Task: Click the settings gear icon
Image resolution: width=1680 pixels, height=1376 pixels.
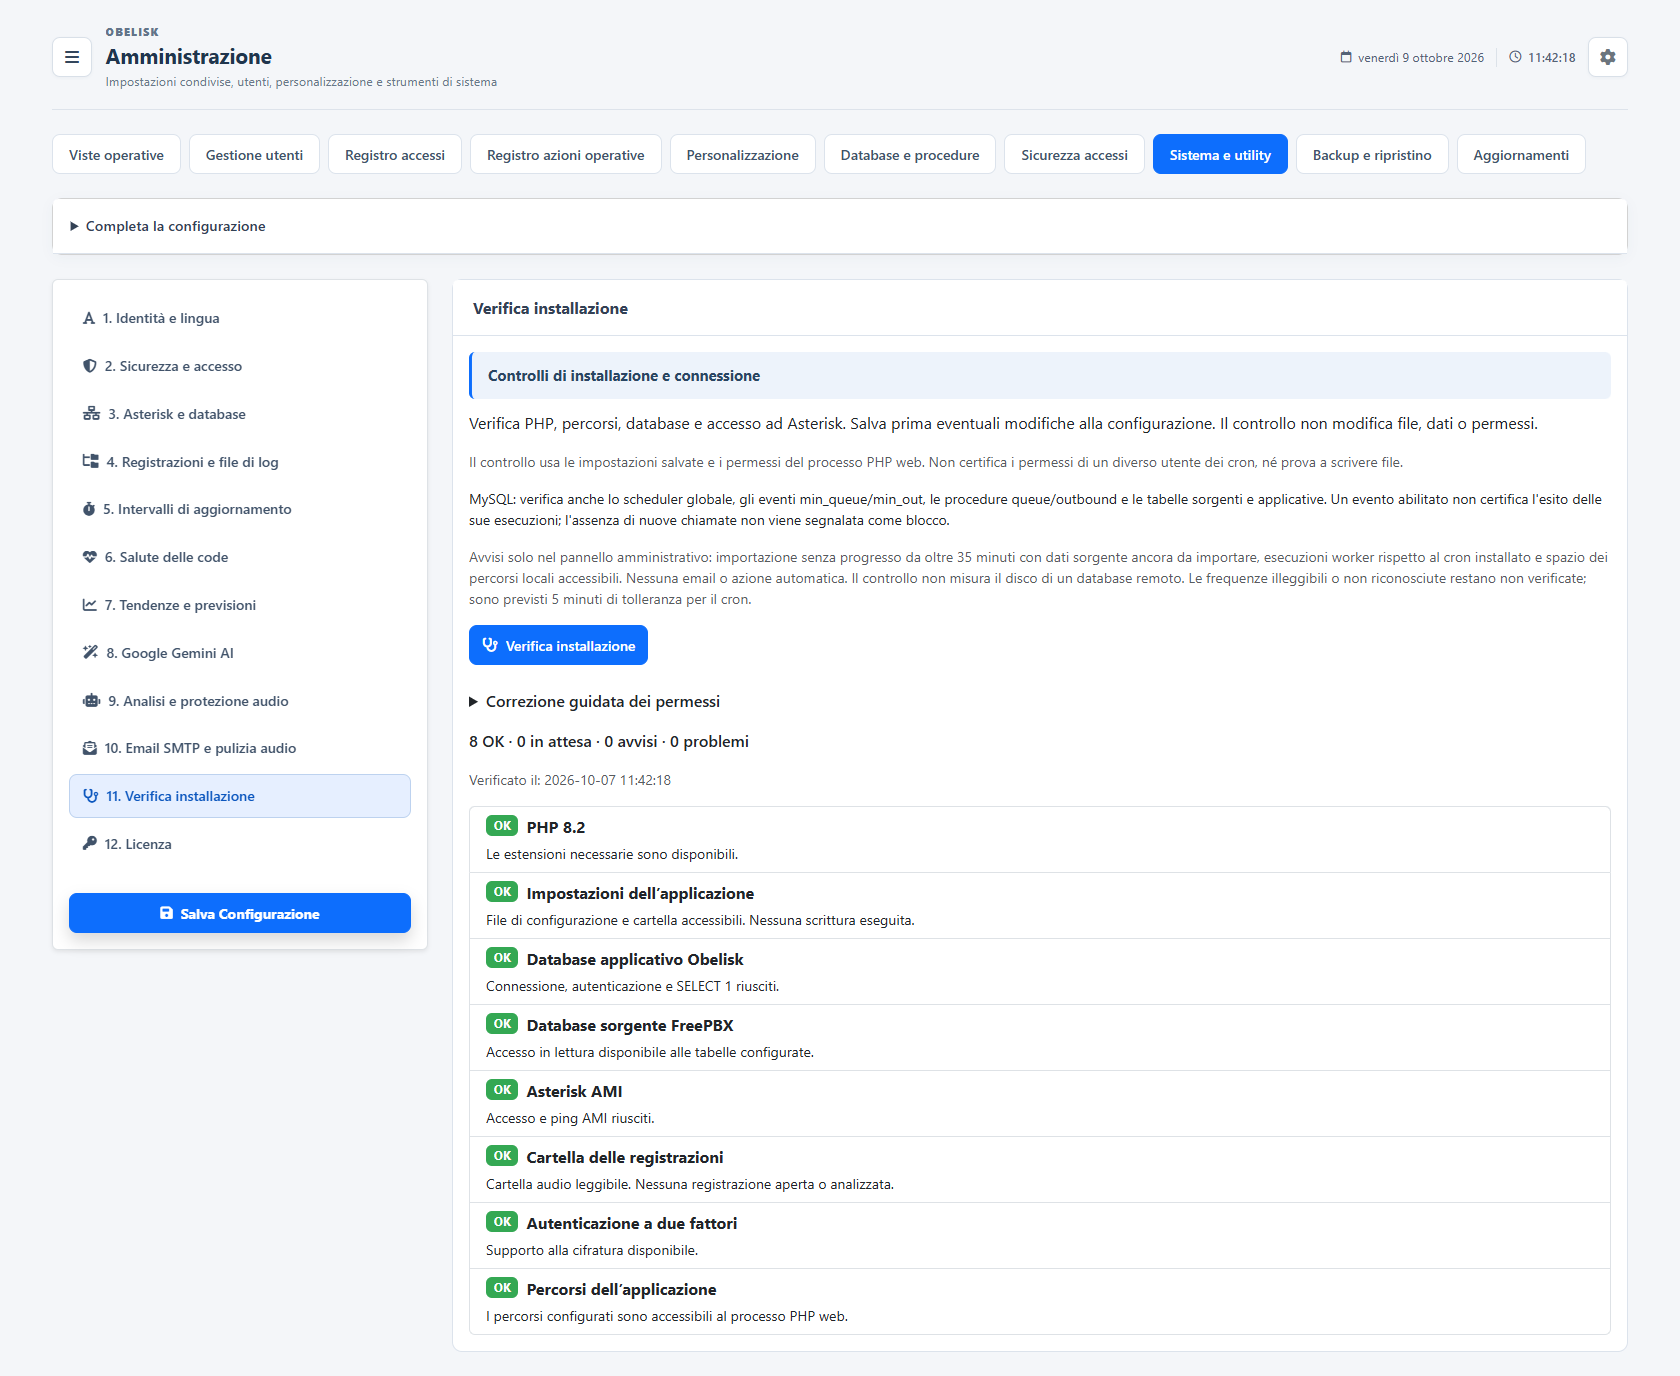Action: tap(1607, 57)
